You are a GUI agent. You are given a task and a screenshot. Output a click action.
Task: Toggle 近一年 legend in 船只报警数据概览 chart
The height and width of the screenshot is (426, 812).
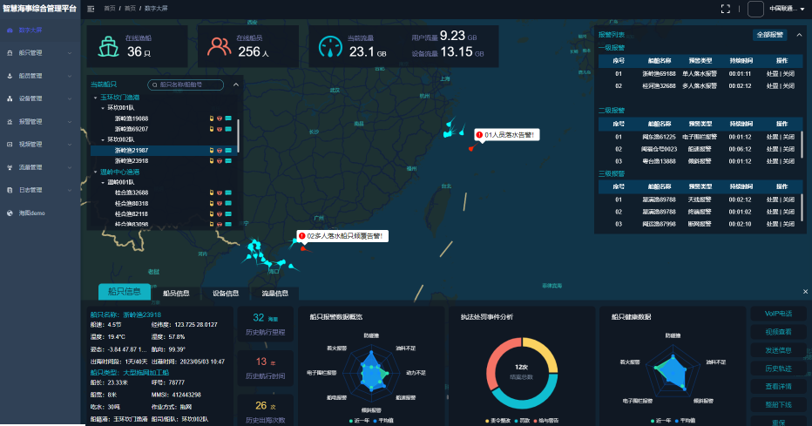pyautogui.click(x=359, y=420)
